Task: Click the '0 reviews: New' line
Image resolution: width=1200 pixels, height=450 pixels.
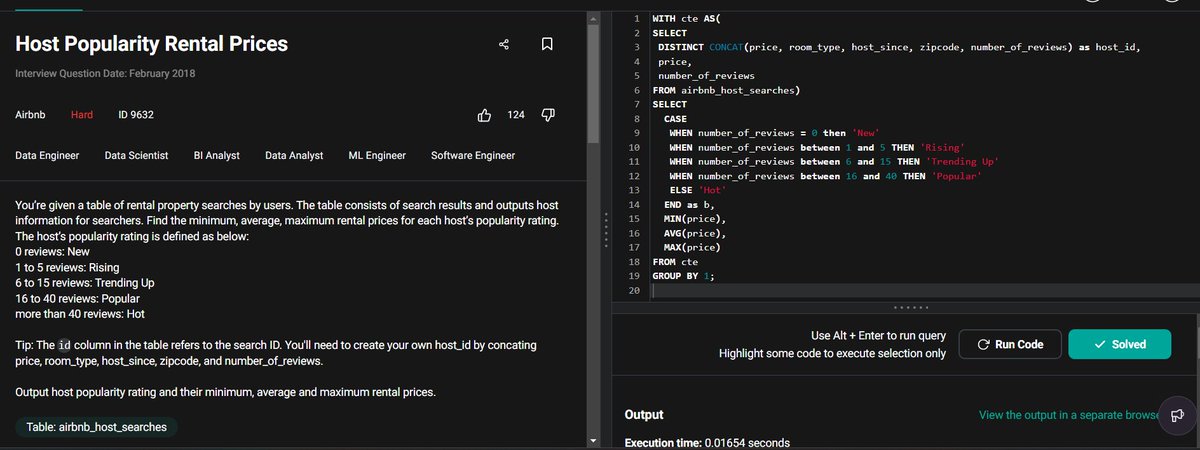Action: (x=53, y=250)
